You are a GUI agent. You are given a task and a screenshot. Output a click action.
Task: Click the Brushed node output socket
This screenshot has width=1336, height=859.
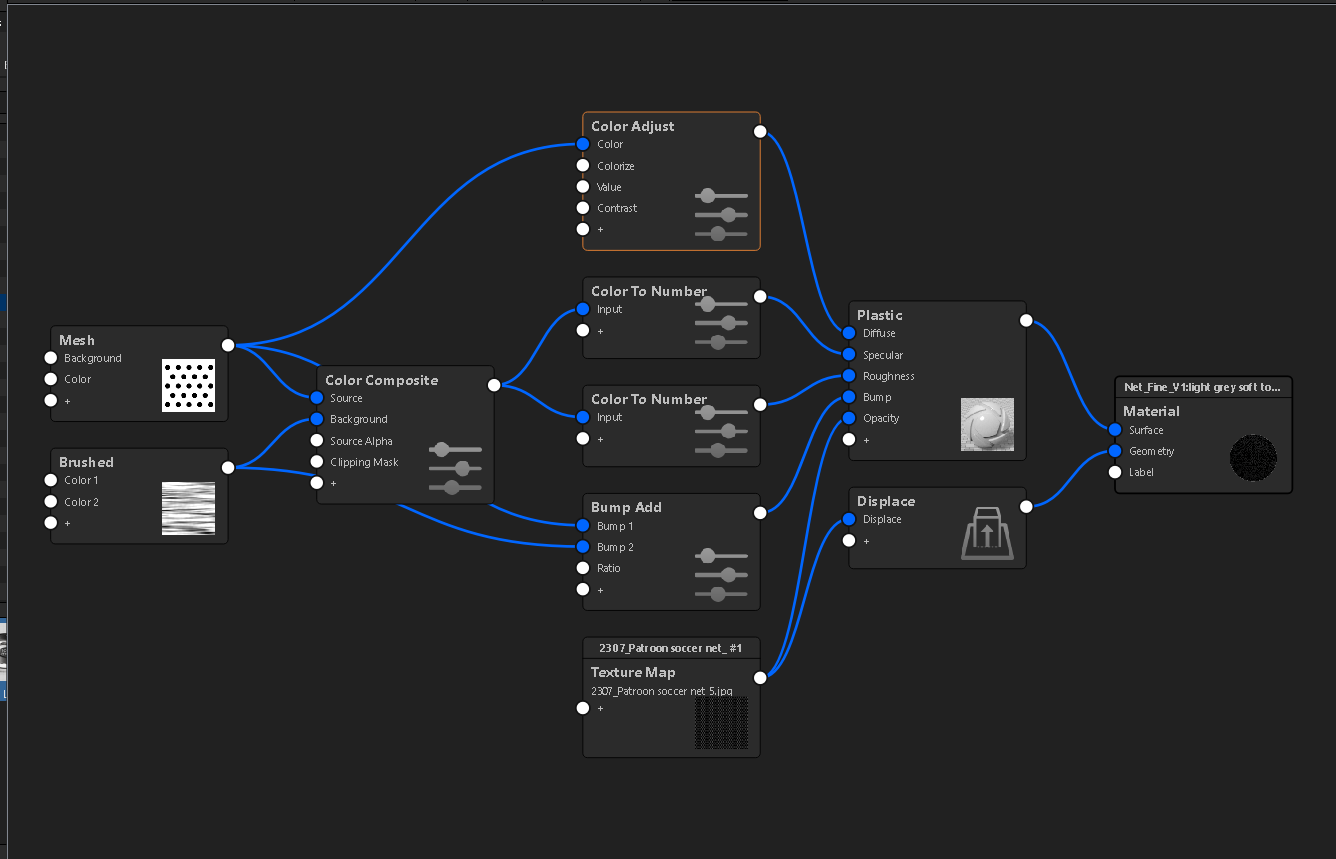pyautogui.click(x=228, y=467)
